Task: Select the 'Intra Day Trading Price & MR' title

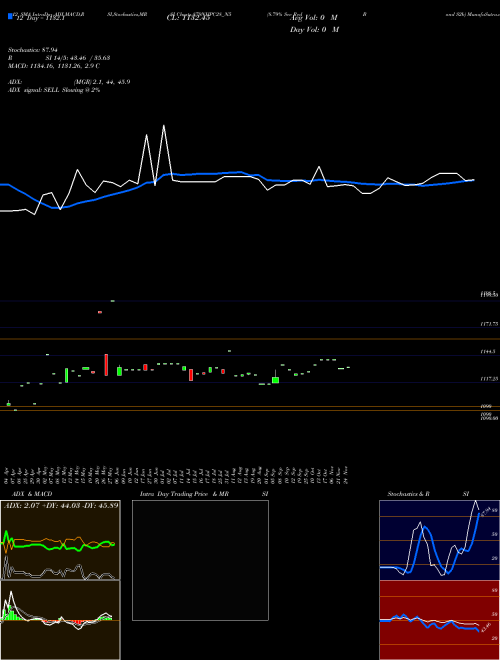Action: point(184,494)
